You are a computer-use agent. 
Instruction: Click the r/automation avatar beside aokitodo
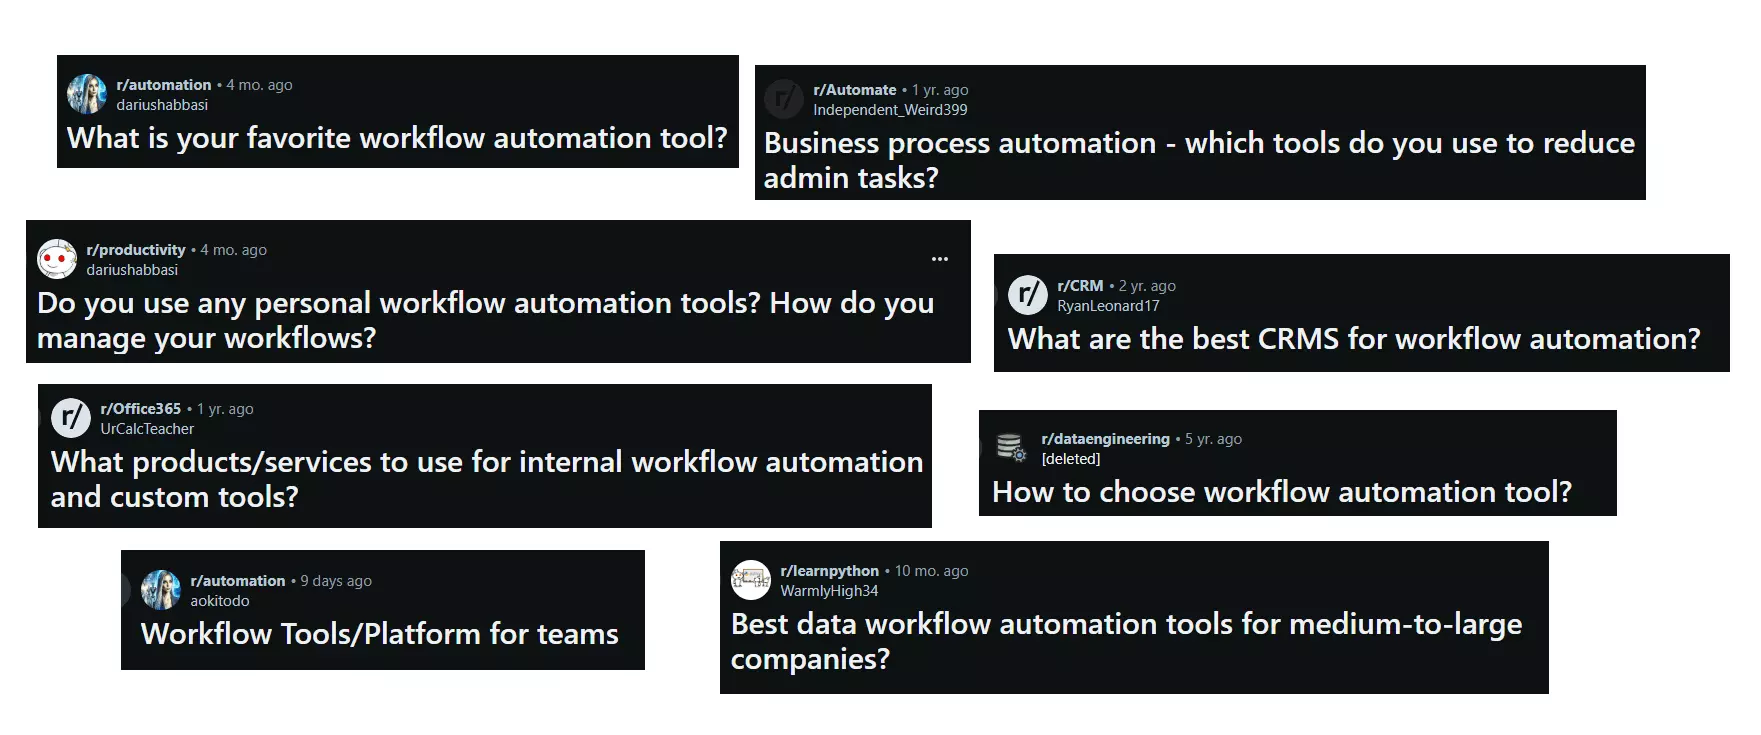pyautogui.click(x=161, y=590)
